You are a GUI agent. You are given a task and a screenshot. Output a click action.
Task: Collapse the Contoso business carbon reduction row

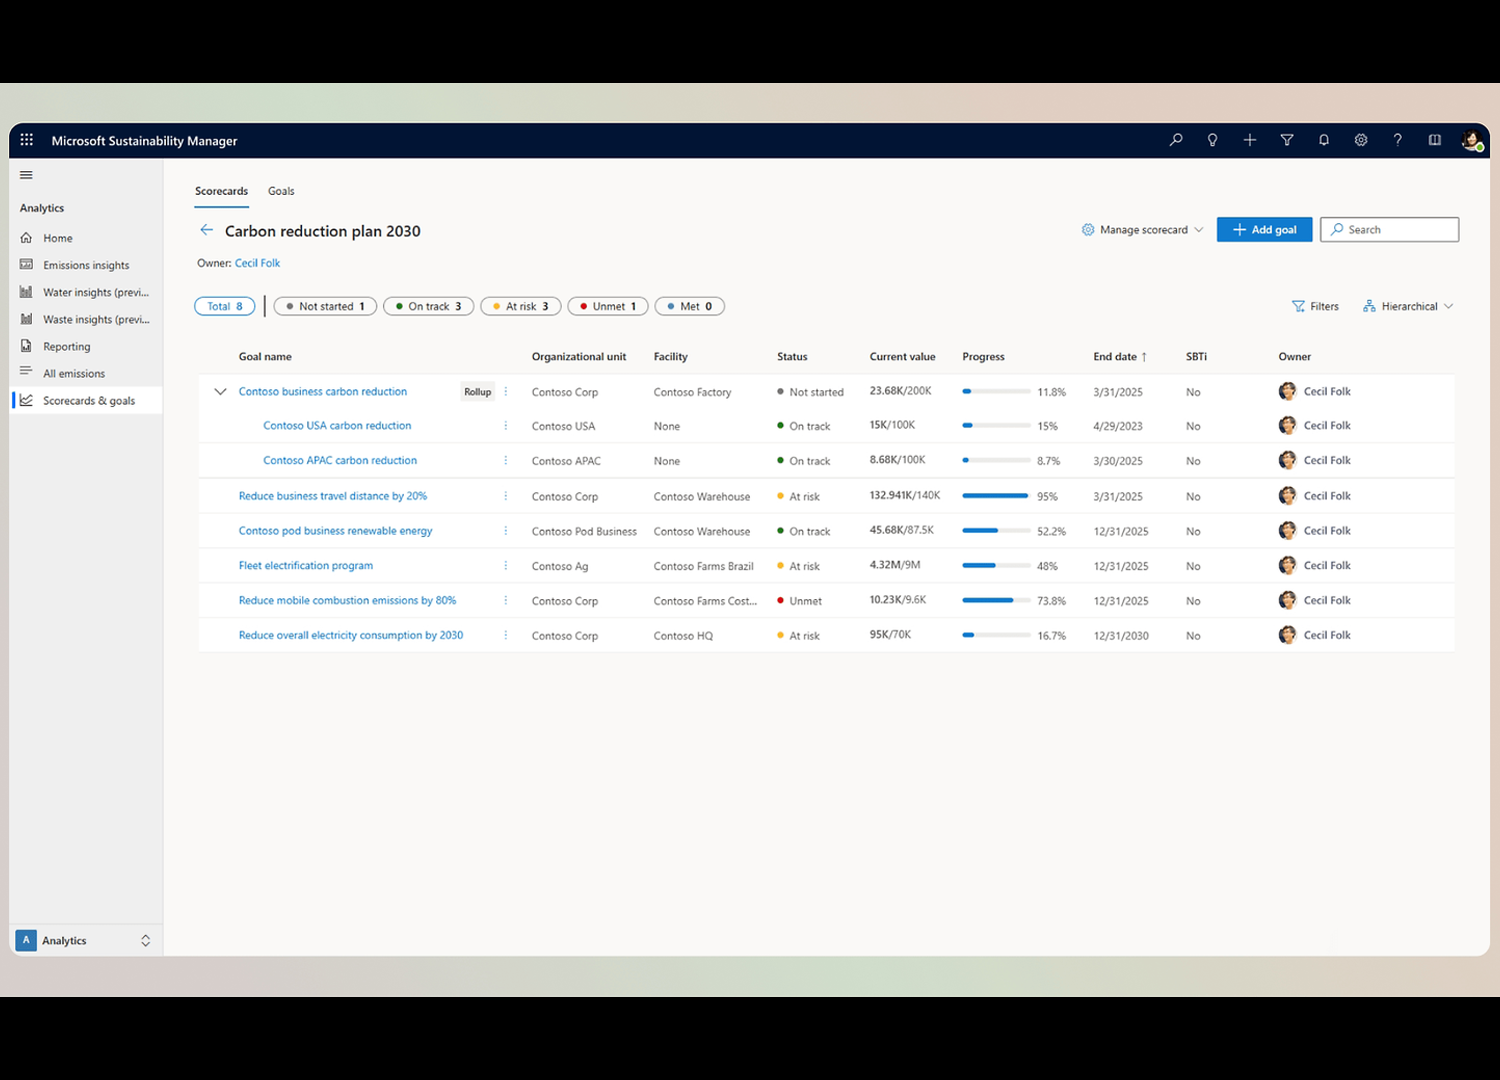coord(220,392)
